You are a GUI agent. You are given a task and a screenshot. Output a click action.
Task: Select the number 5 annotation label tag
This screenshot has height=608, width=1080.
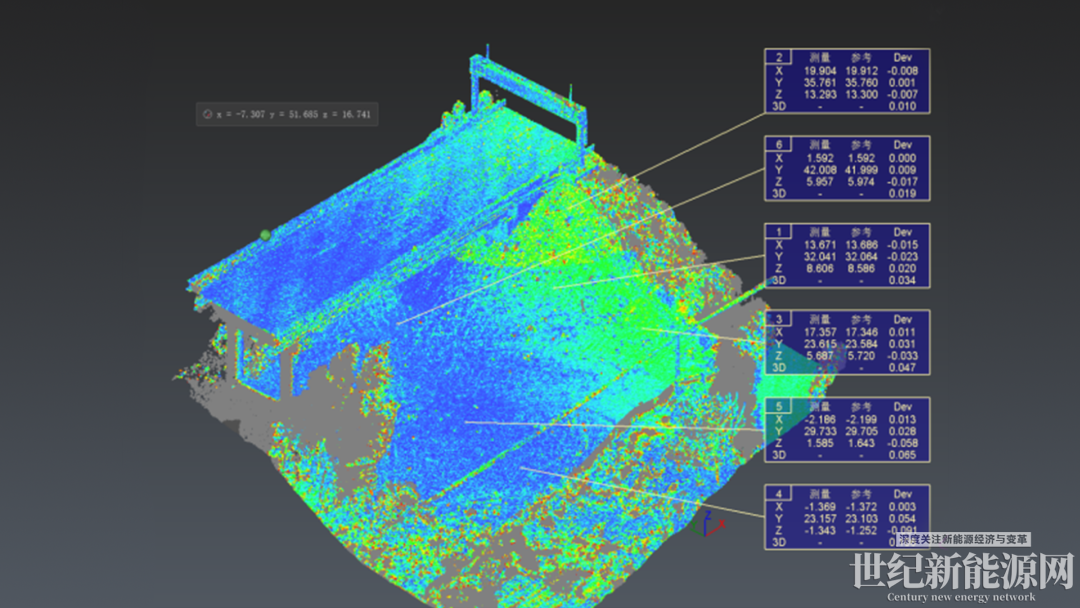pyautogui.click(x=780, y=406)
